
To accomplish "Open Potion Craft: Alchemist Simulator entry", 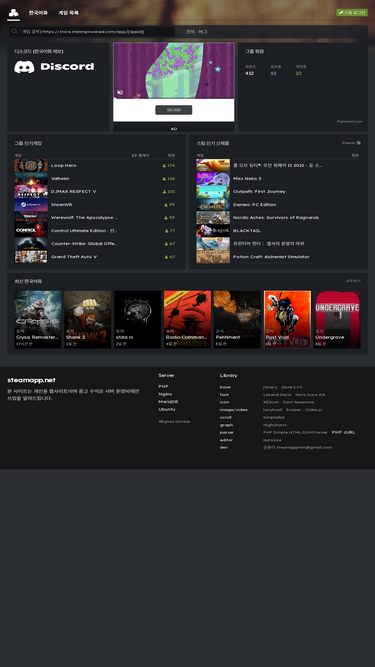I will (278, 257).
